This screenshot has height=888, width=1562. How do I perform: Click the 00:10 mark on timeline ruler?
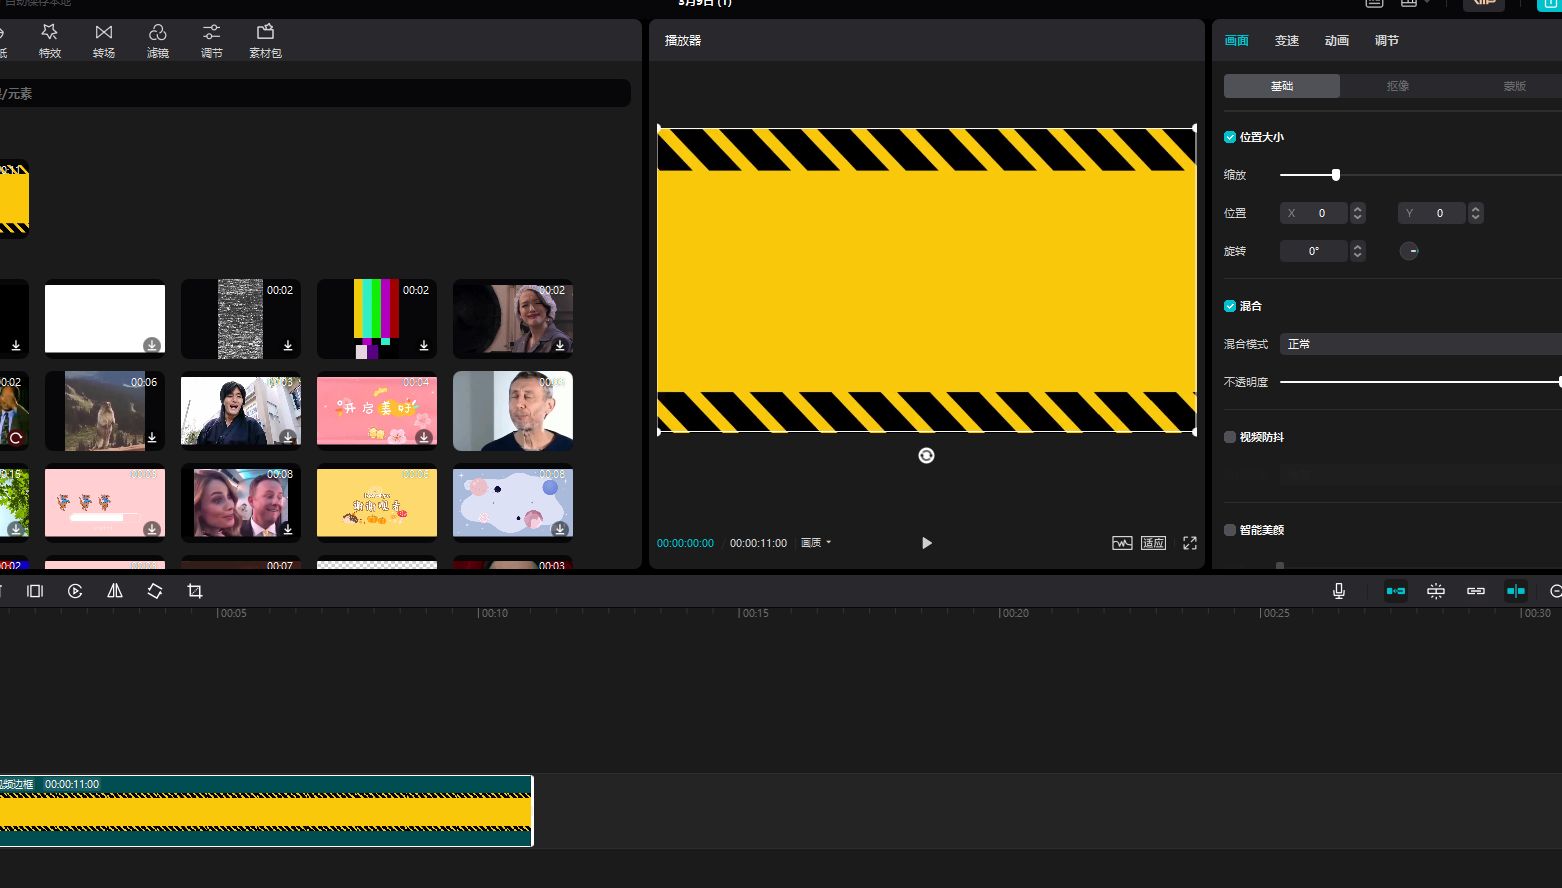(x=492, y=613)
